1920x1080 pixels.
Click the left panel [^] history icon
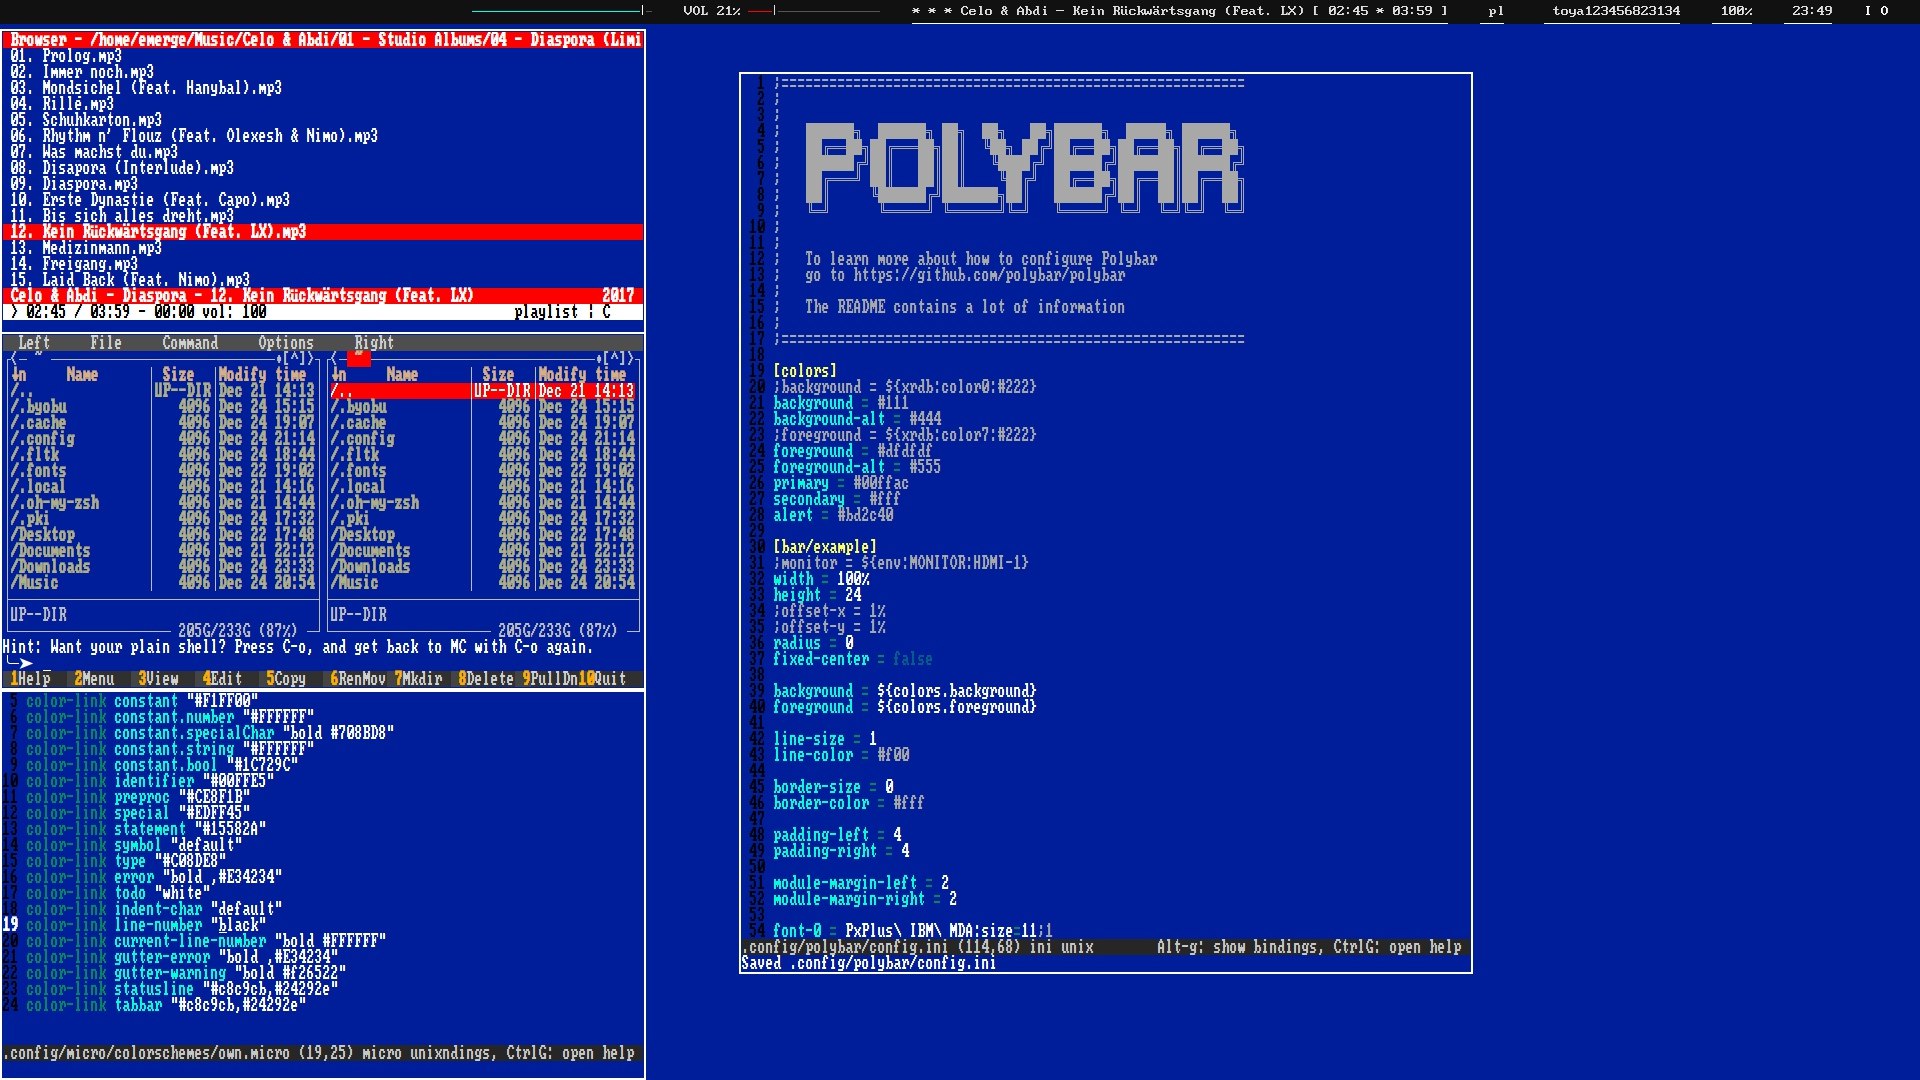[296, 358]
